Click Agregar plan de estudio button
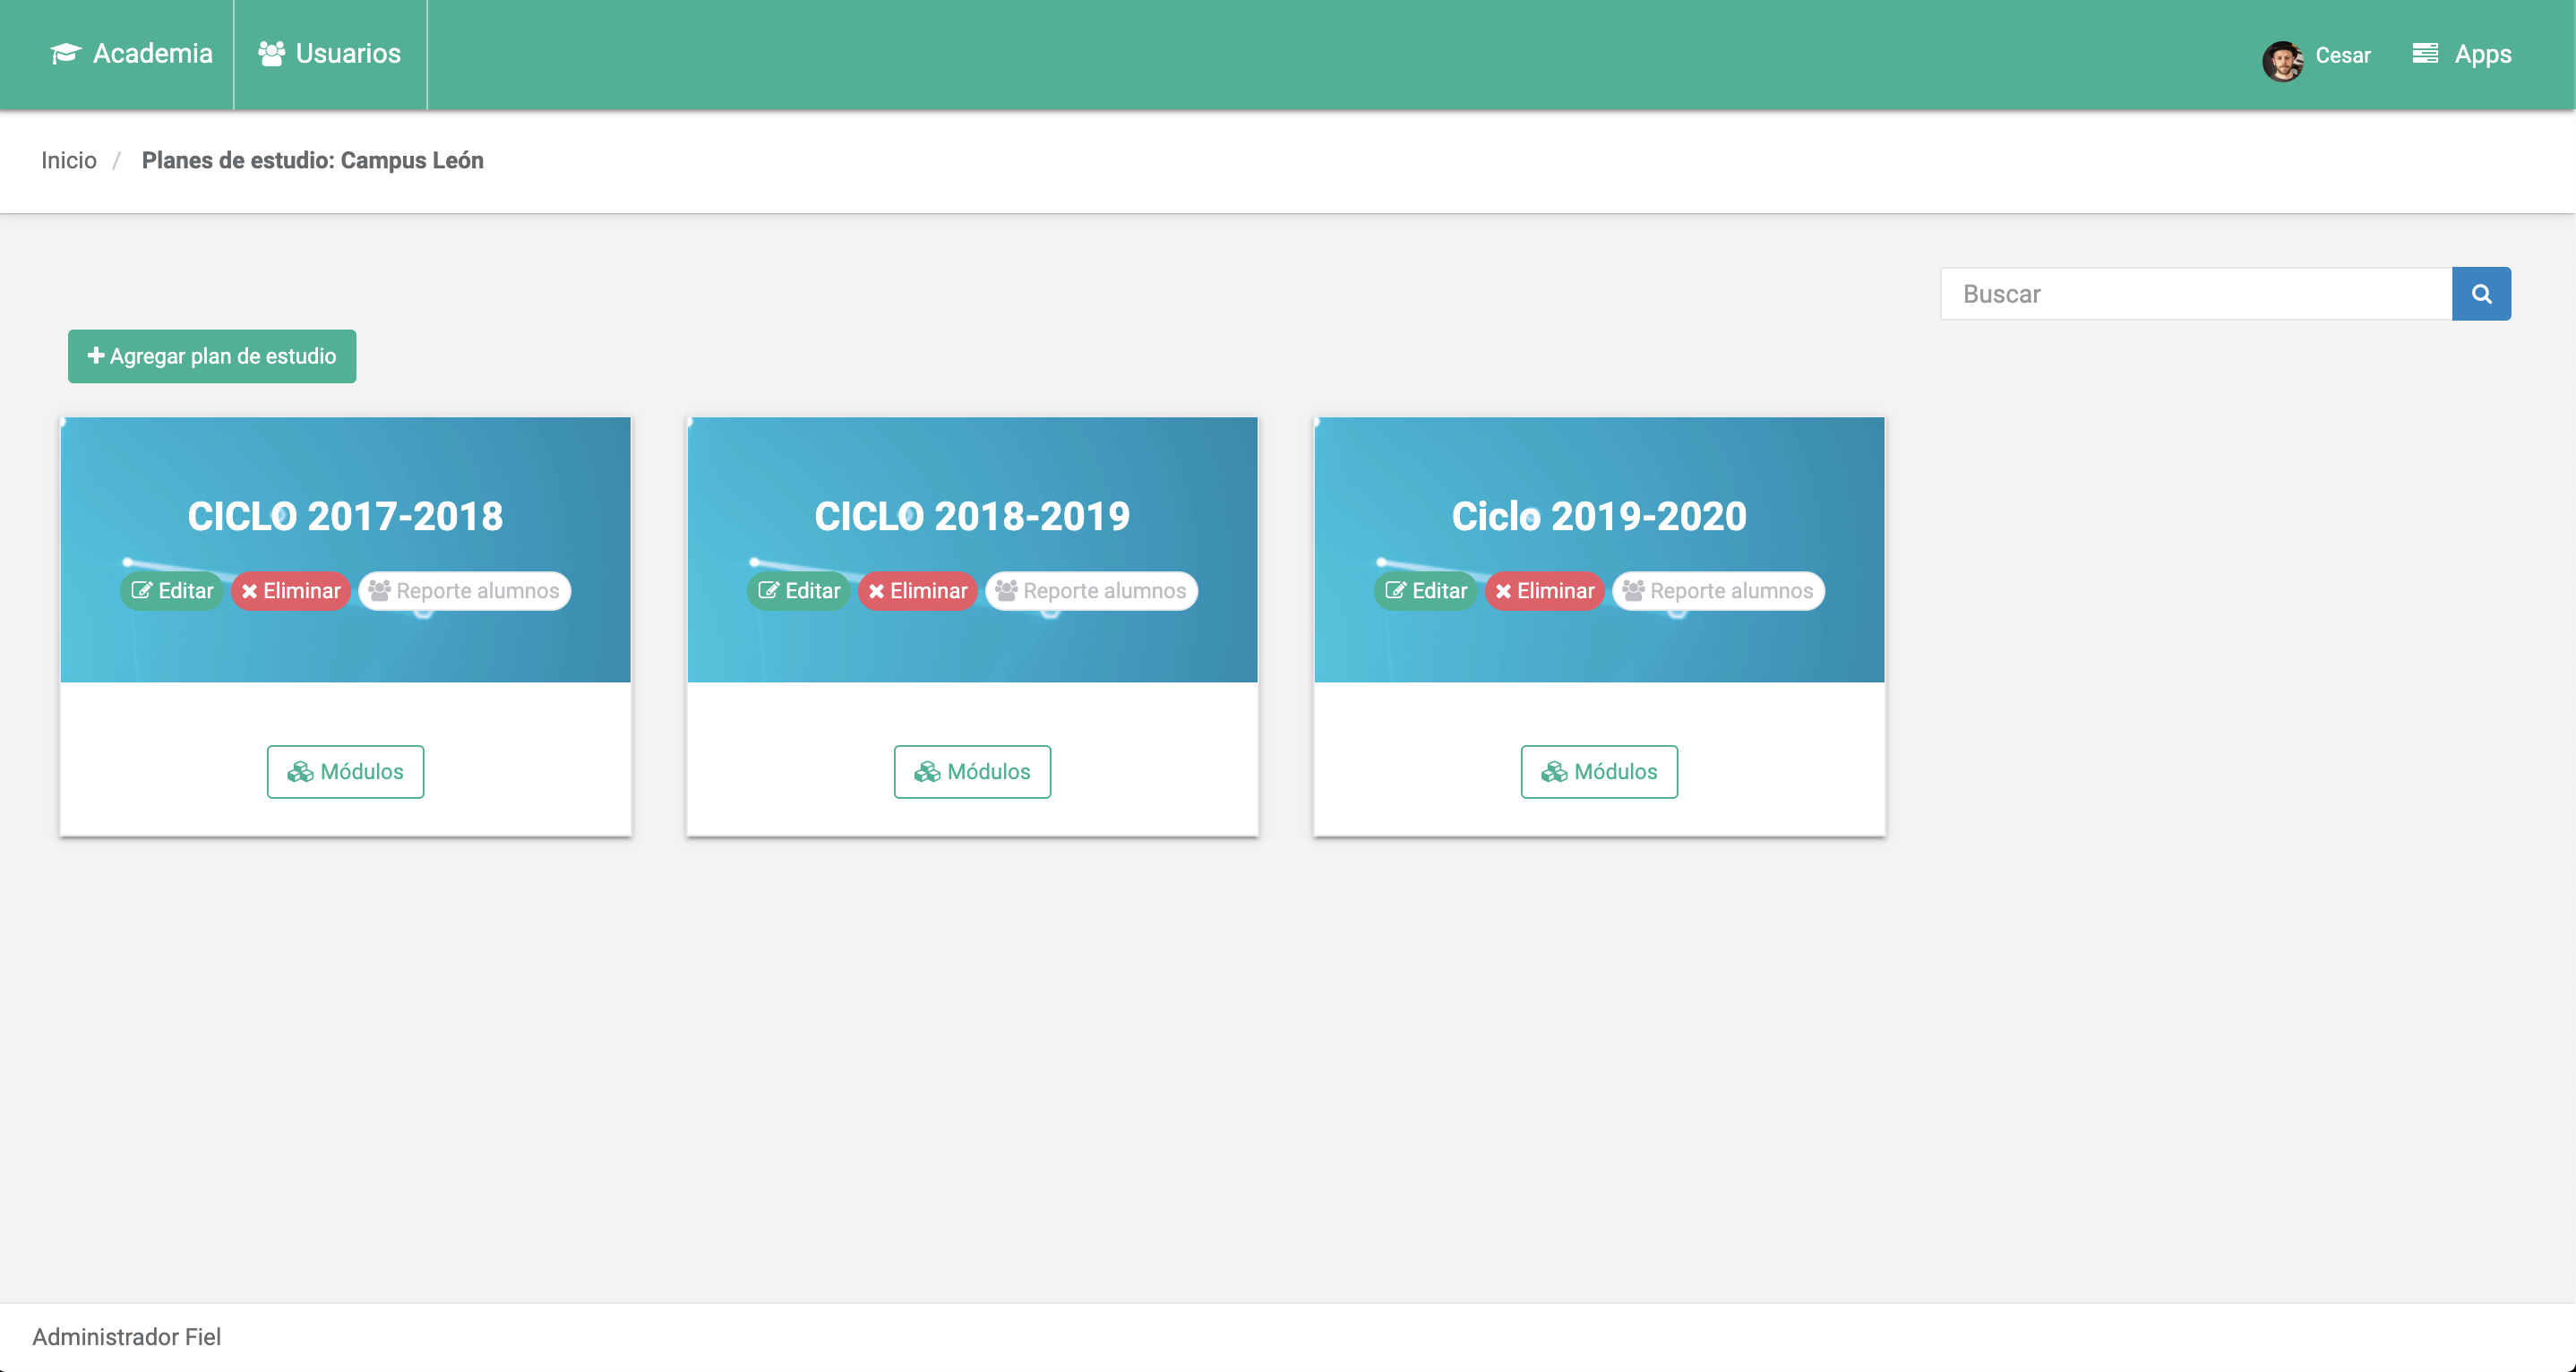 click(211, 355)
